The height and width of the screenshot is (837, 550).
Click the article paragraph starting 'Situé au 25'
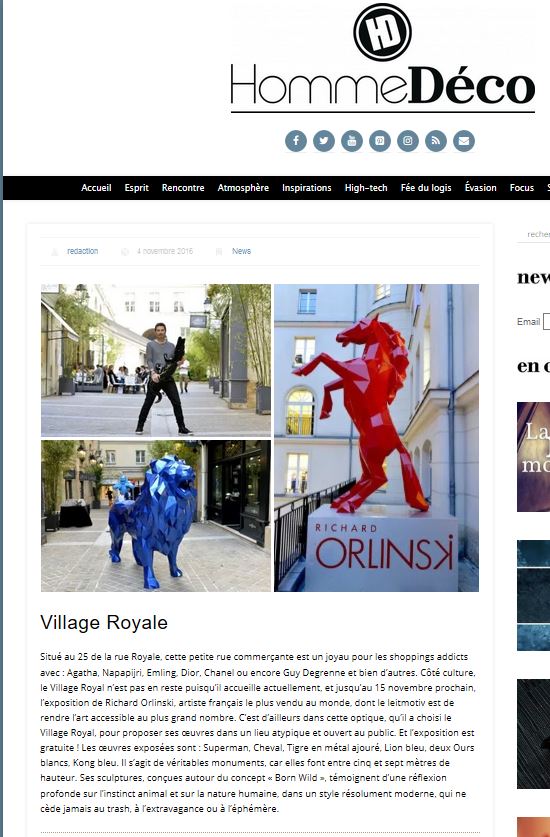tap(258, 732)
